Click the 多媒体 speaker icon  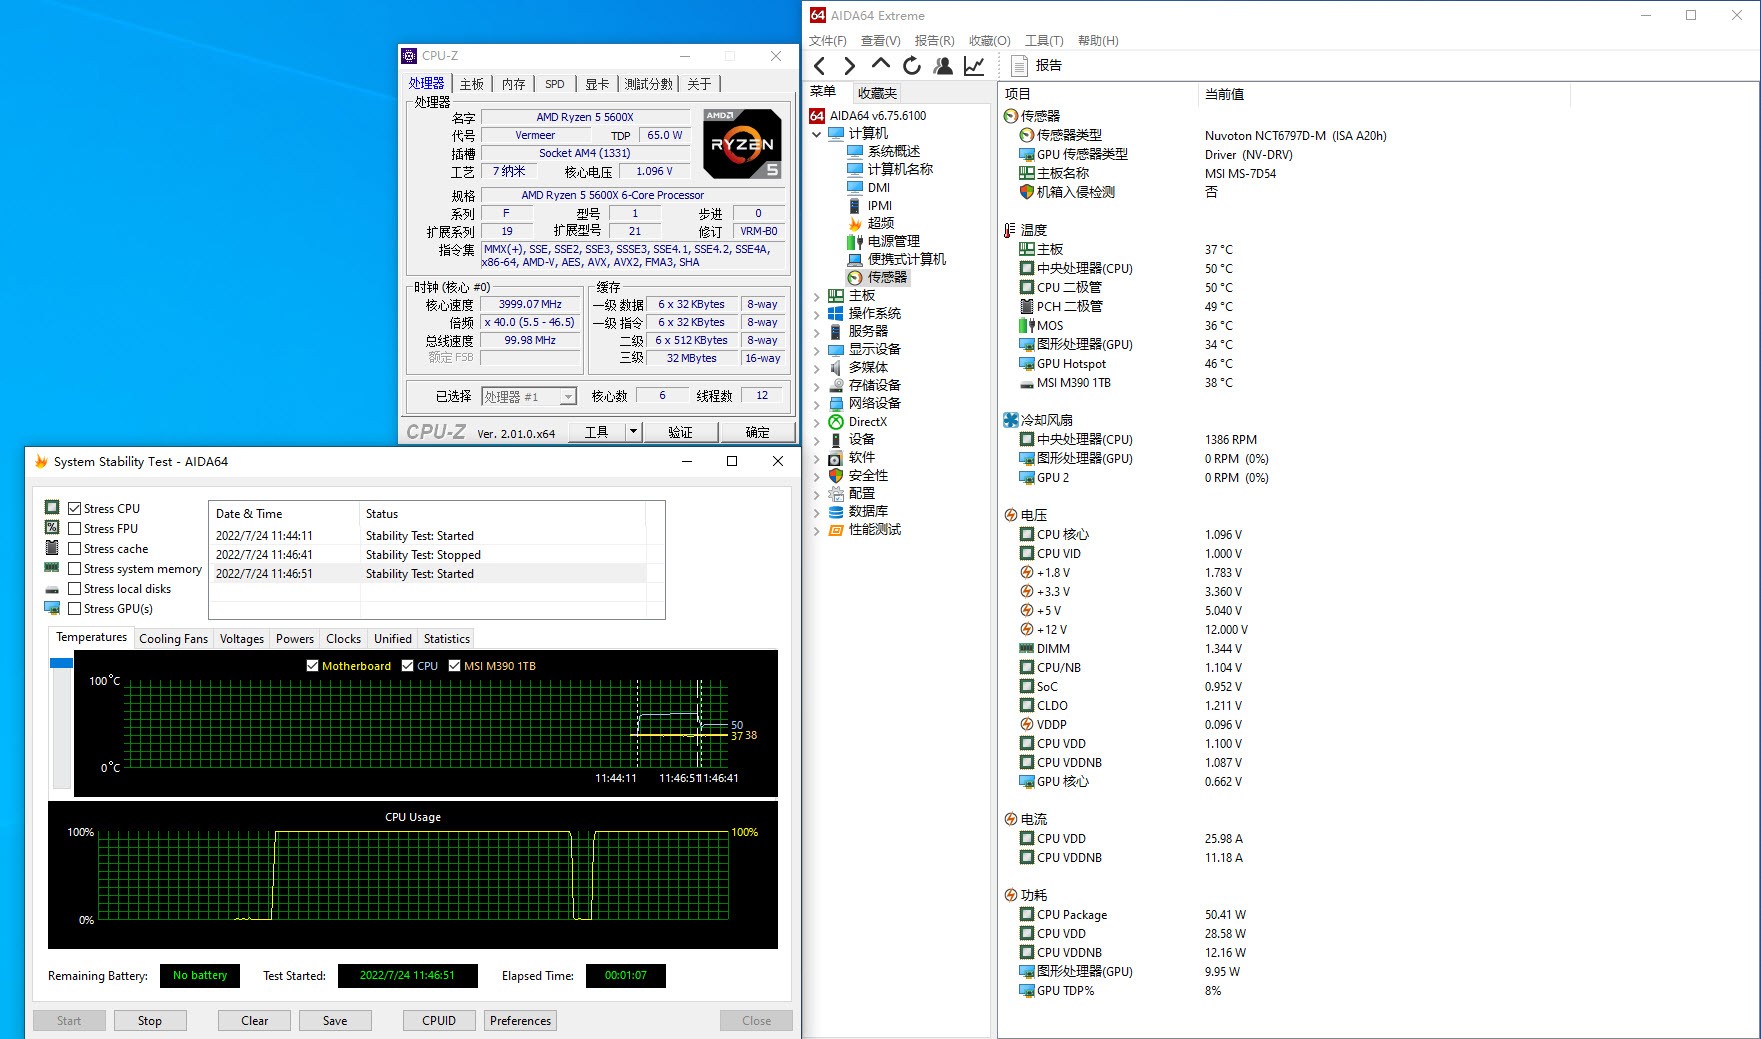pyautogui.click(x=836, y=368)
